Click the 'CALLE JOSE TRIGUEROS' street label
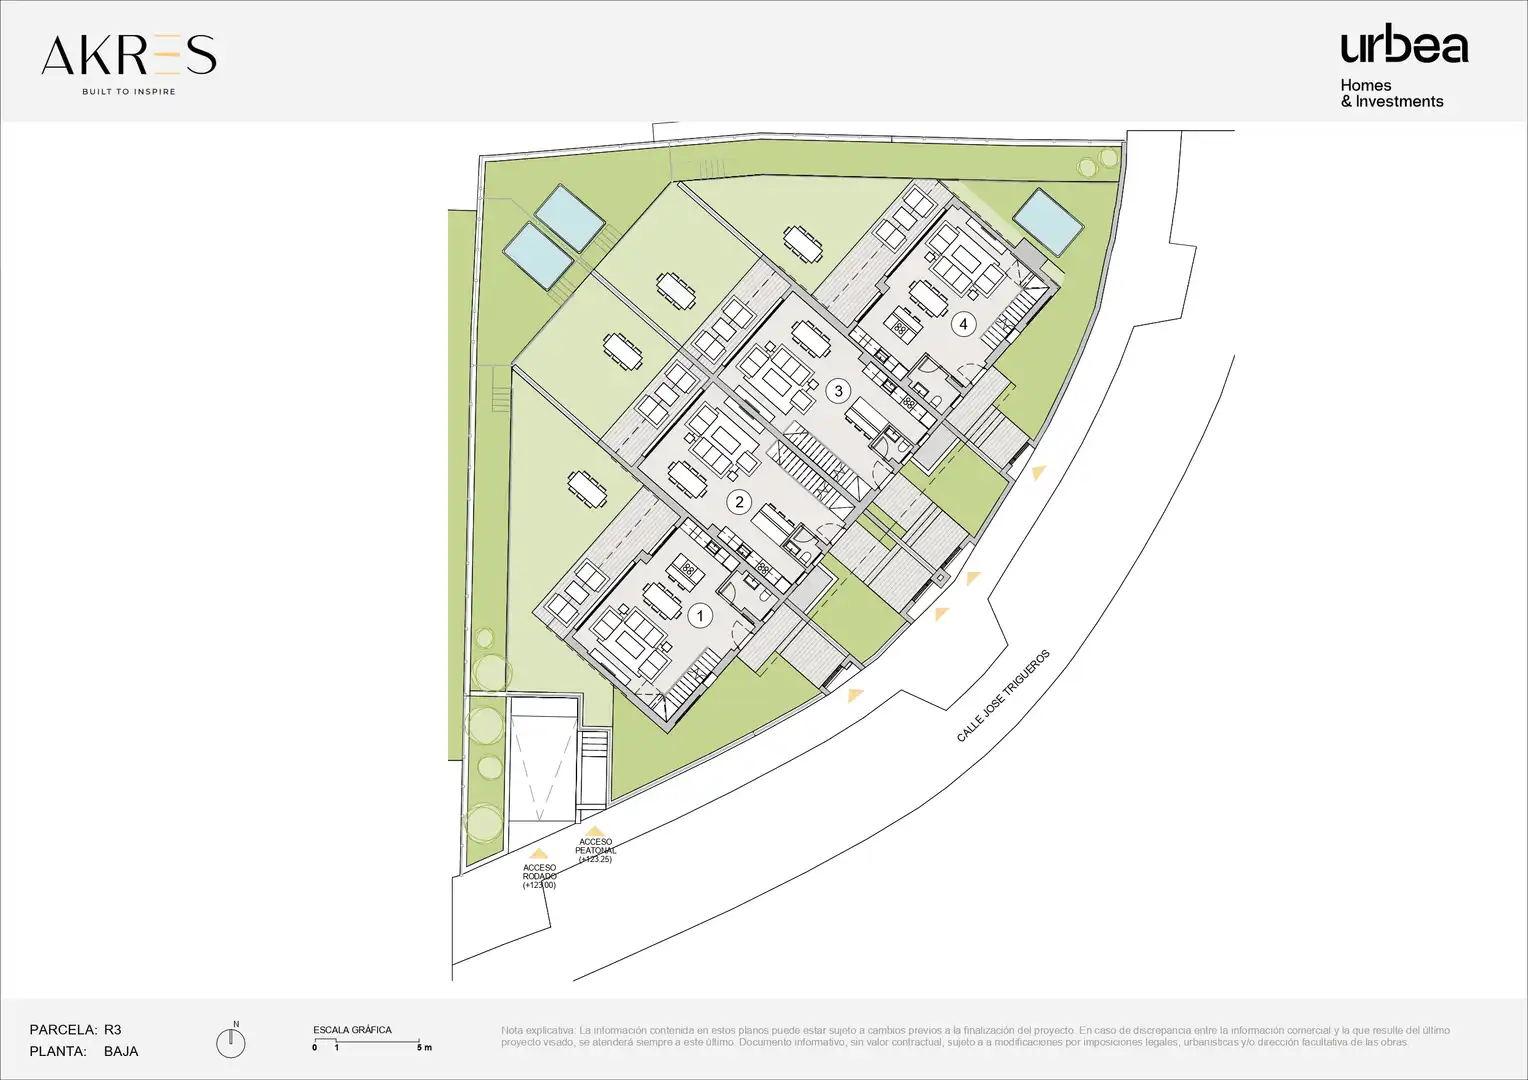 1003,696
